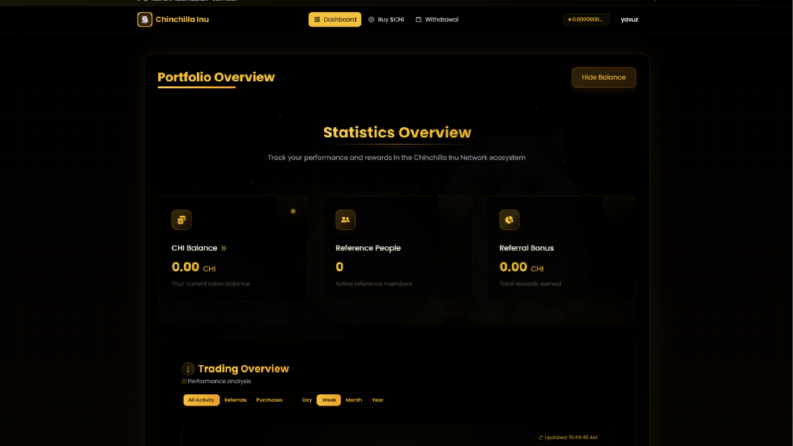Click the Updated 10:49:43 AM label
Screen dimensions: 793x446
point(571,437)
